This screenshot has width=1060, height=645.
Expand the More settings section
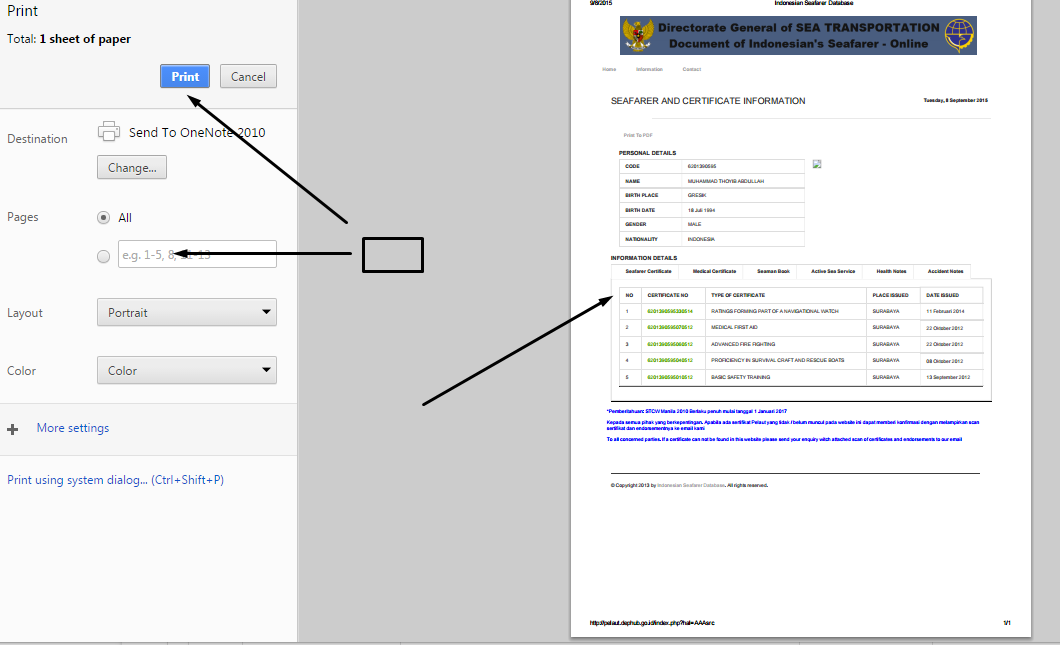pos(72,428)
